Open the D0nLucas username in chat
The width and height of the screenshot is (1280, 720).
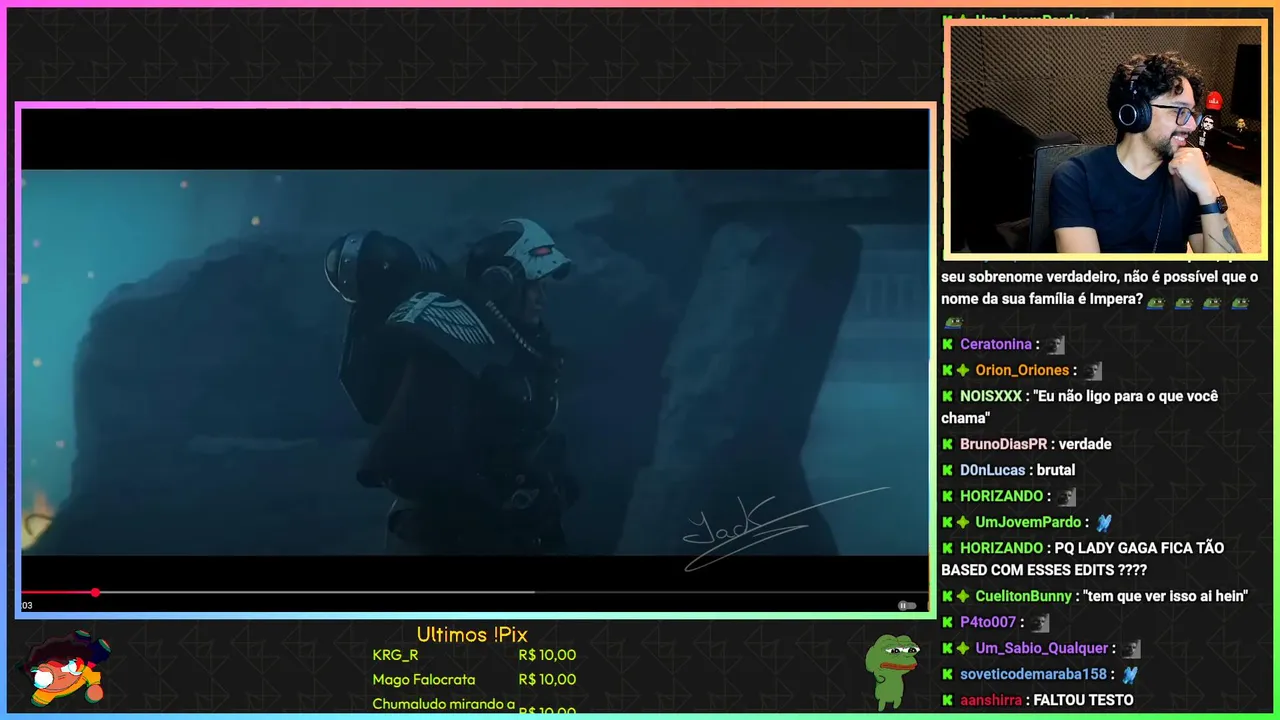pyautogui.click(x=993, y=470)
